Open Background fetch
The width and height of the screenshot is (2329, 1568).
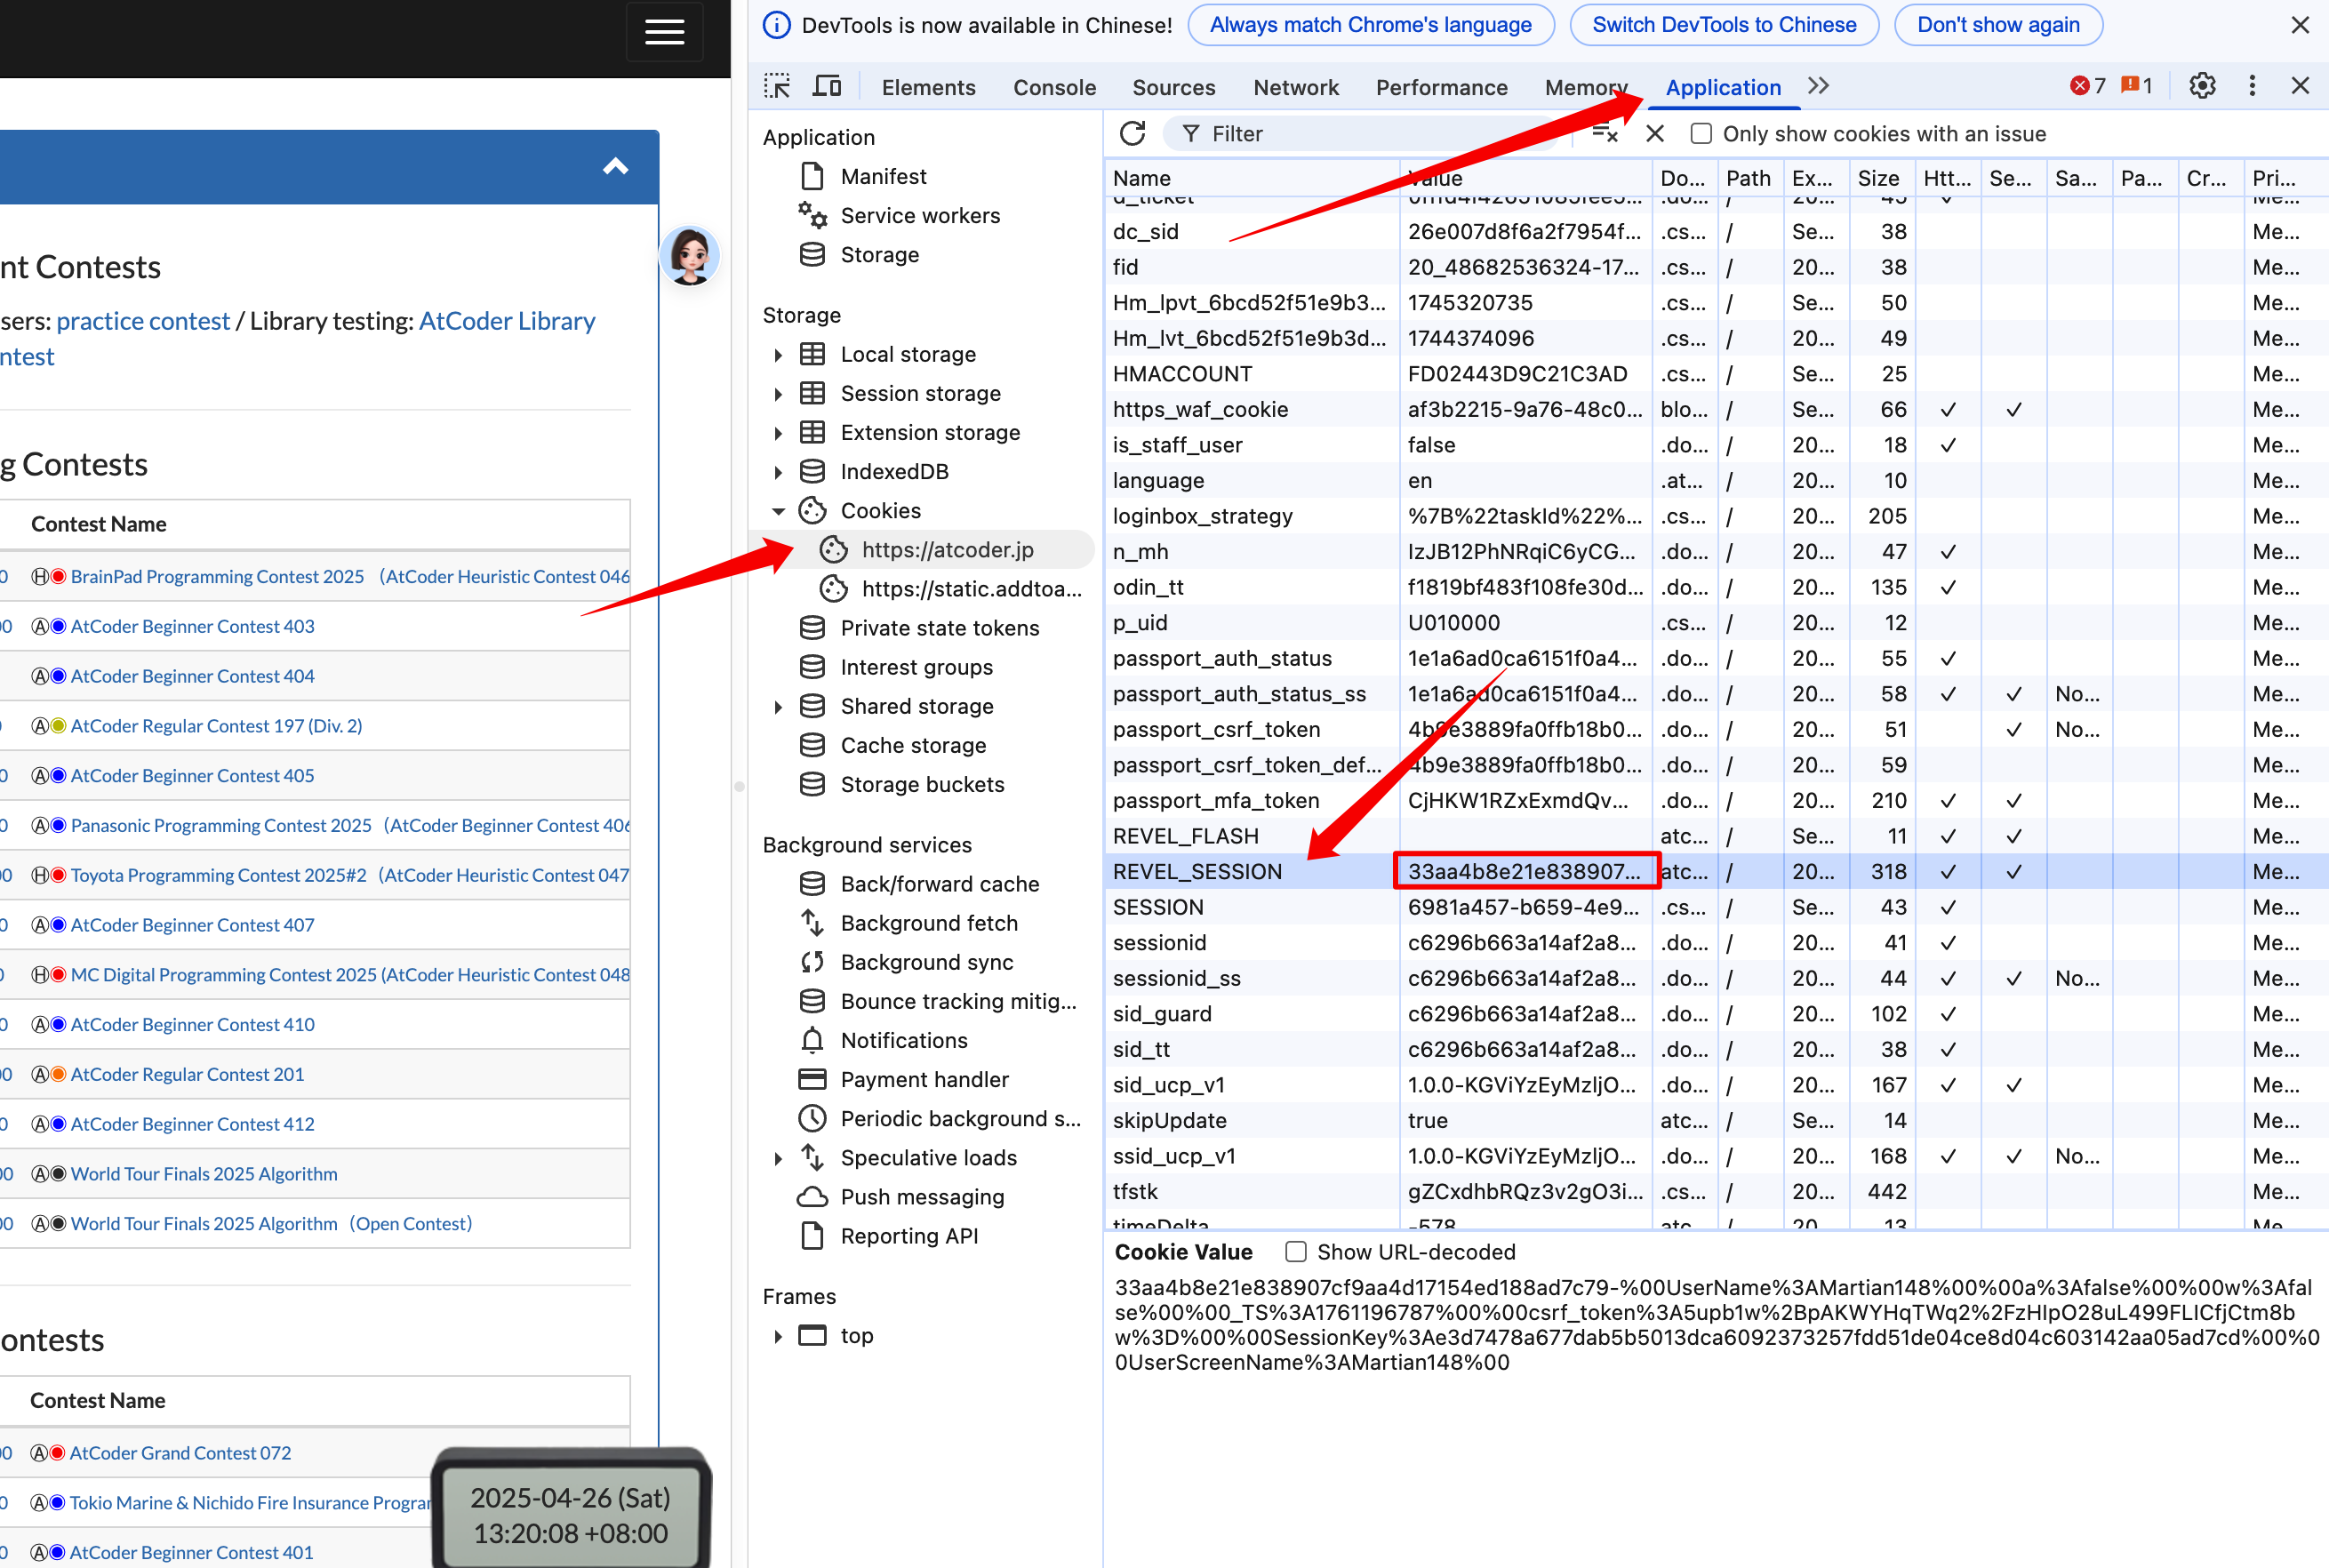(929, 924)
